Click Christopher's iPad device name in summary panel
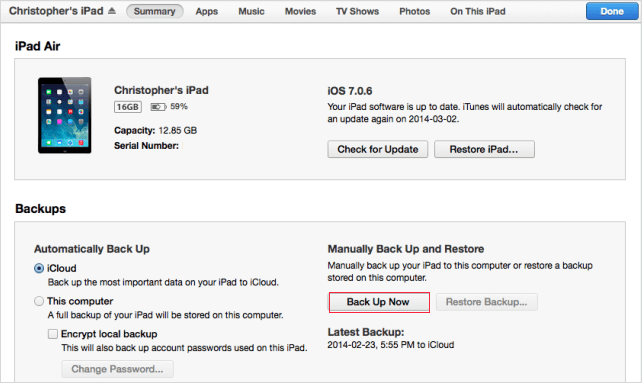The height and width of the screenshot is (383, 642). pyautogui.click(x=161, y=90)
